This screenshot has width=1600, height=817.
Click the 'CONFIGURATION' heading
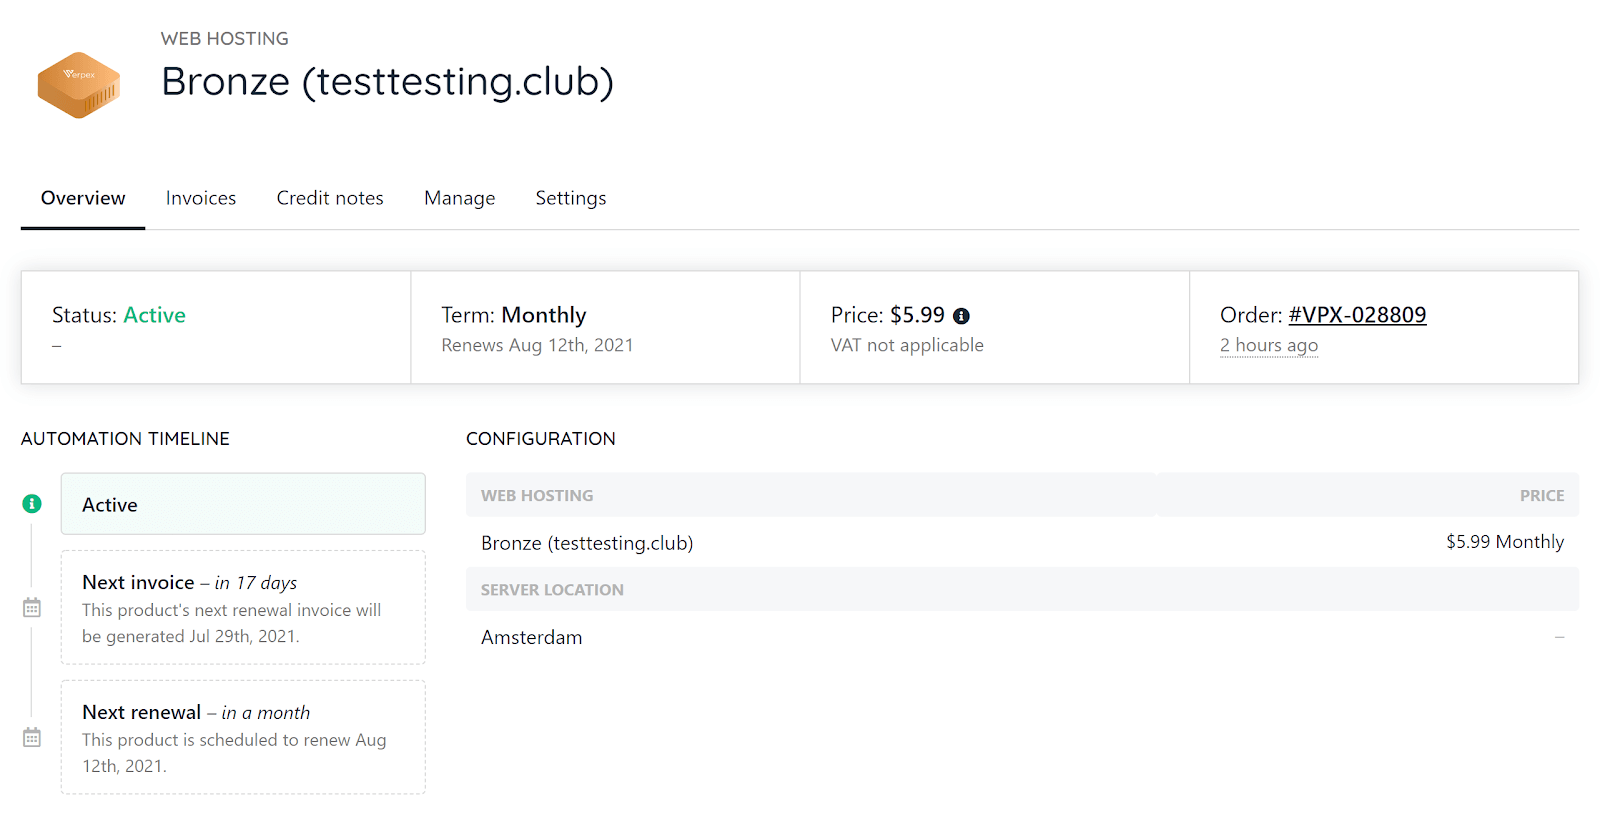coord(541,439)
